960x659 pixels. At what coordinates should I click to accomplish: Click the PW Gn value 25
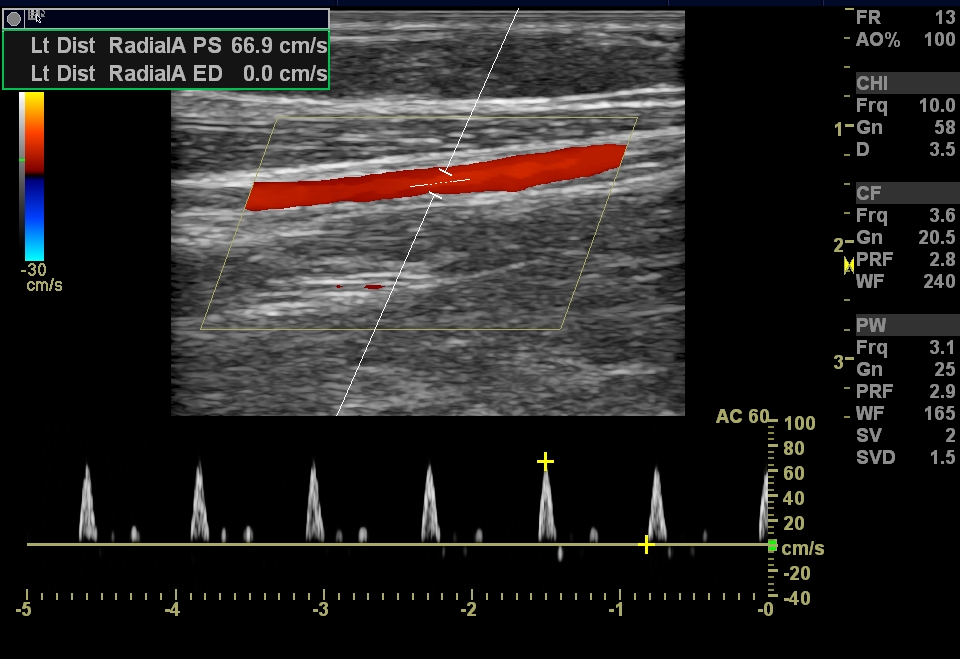[945, 370]
